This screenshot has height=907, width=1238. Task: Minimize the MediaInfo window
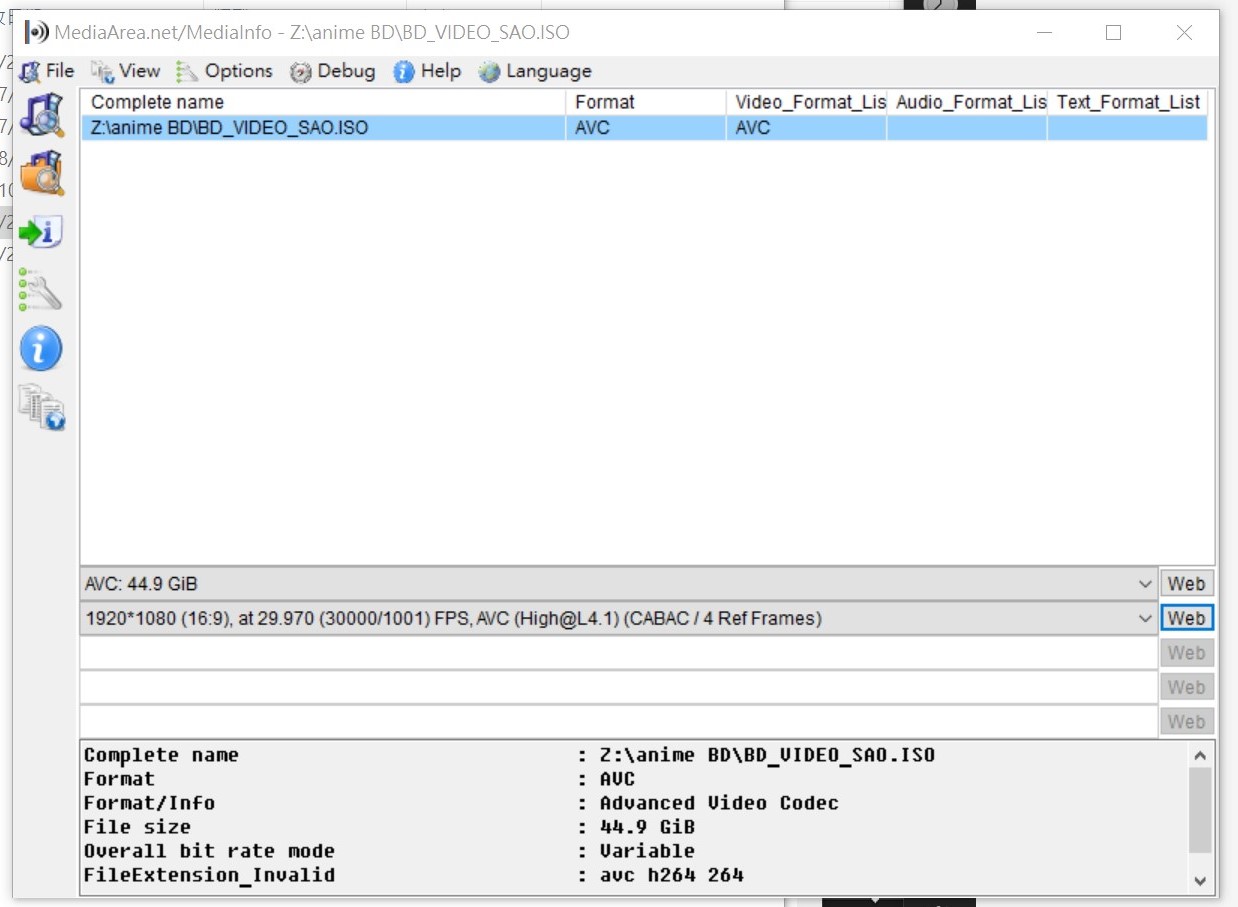[x=1044, y=32]
